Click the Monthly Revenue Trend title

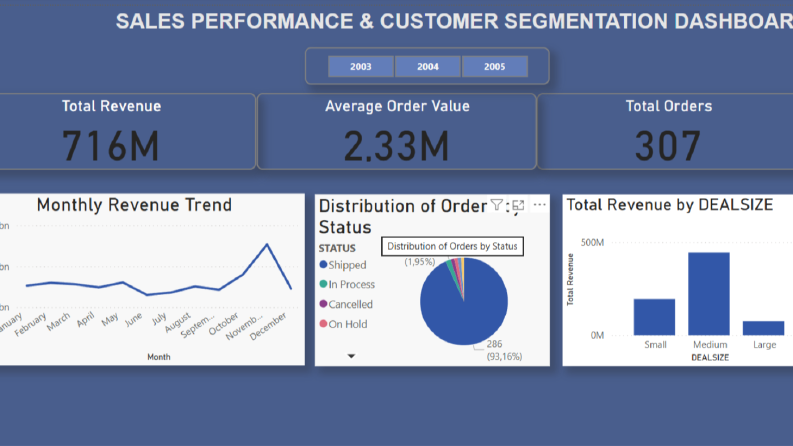[134, 205]
